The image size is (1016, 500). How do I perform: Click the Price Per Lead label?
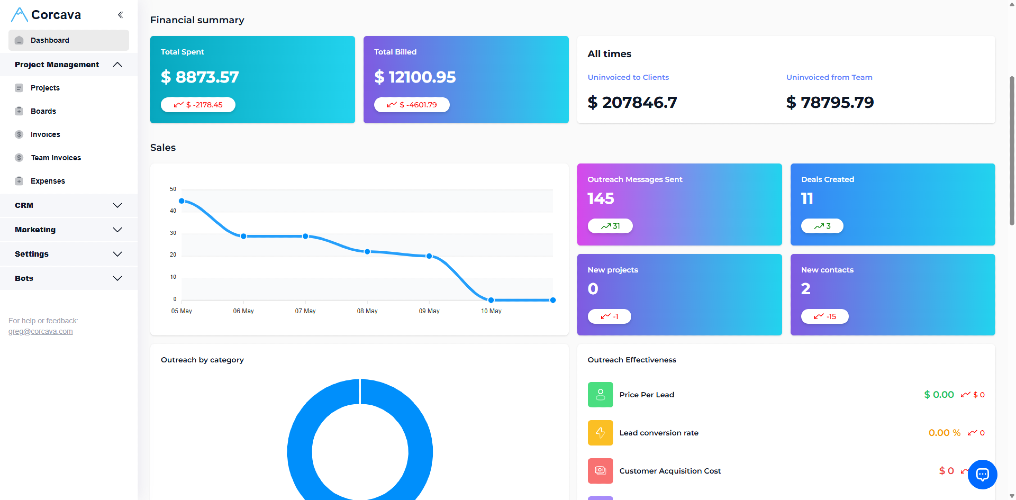pyautogui.click(x=647, y=394)
